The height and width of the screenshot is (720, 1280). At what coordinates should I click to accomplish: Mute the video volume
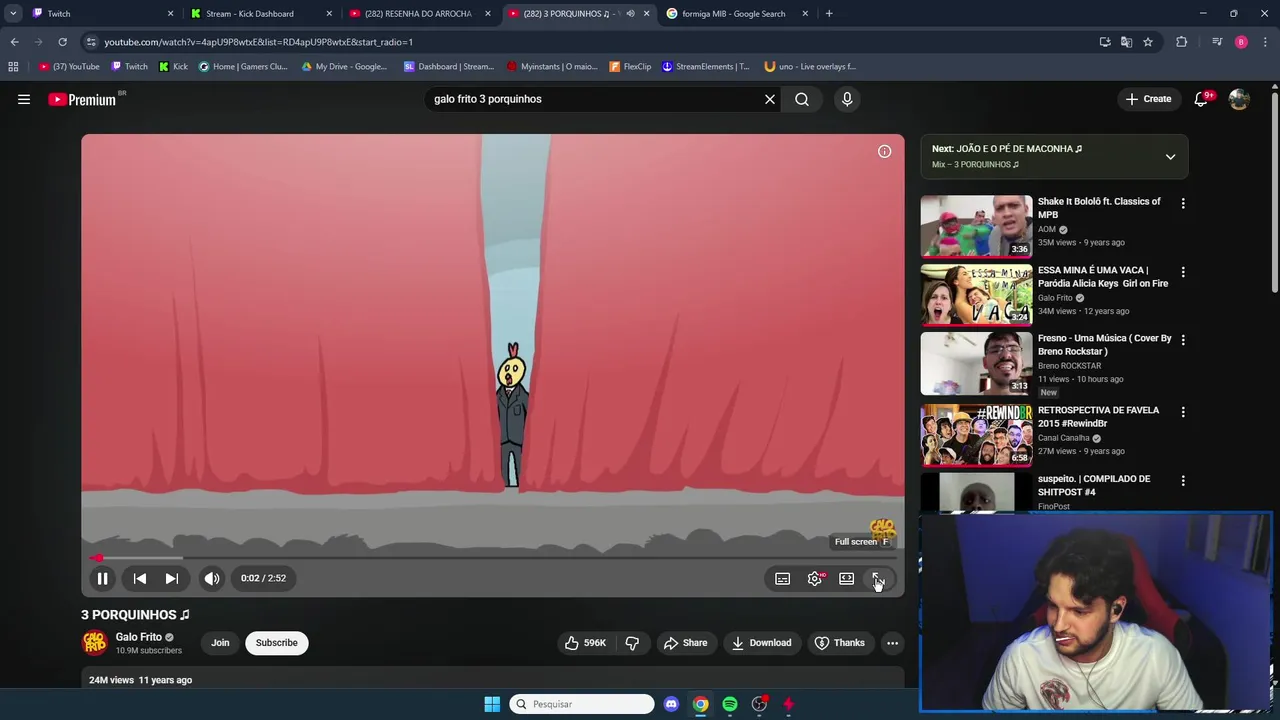pyautogui.click(x=212, y=578)
